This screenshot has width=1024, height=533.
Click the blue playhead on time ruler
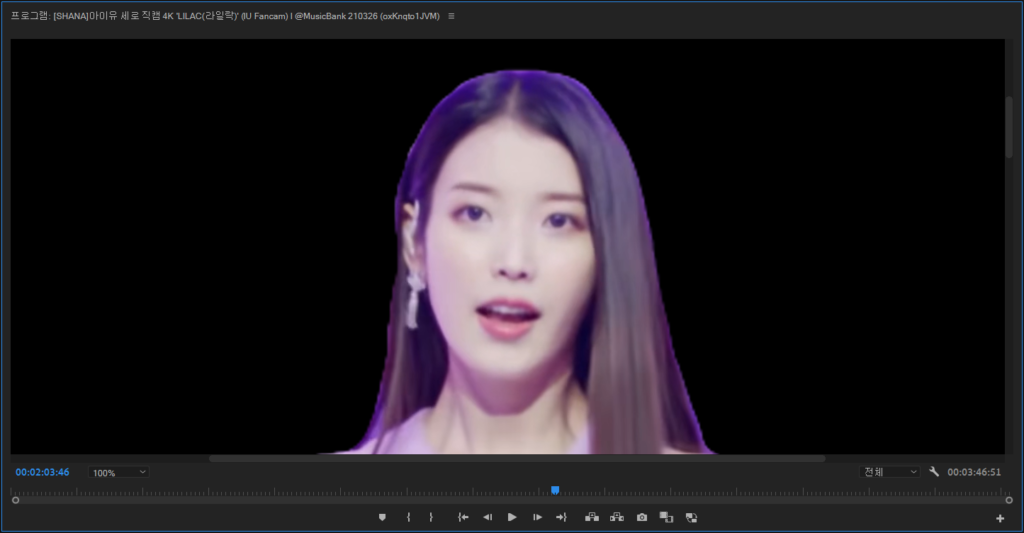(555, 490)
